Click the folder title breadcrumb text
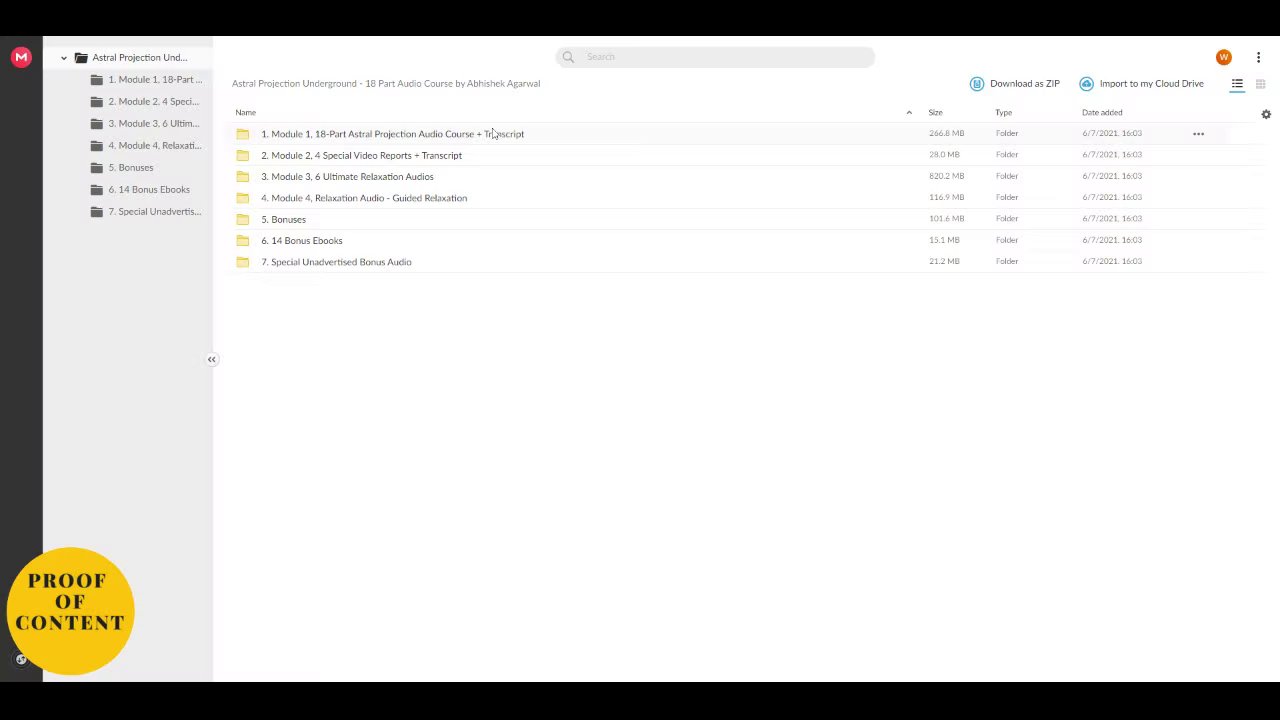Screen dimensions: 1280x720 [386, 84]
